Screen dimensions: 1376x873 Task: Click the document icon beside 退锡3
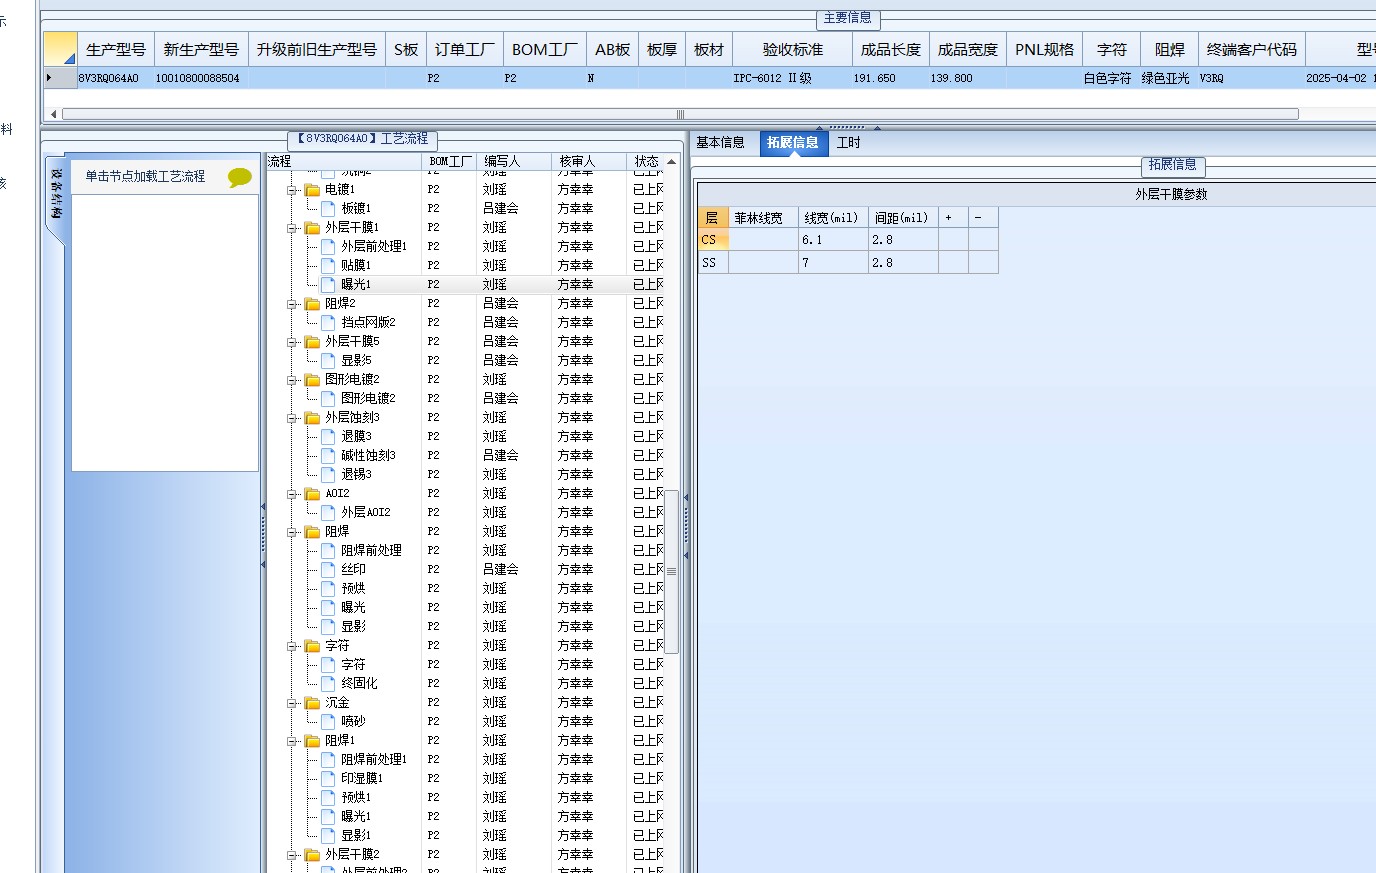328,474
